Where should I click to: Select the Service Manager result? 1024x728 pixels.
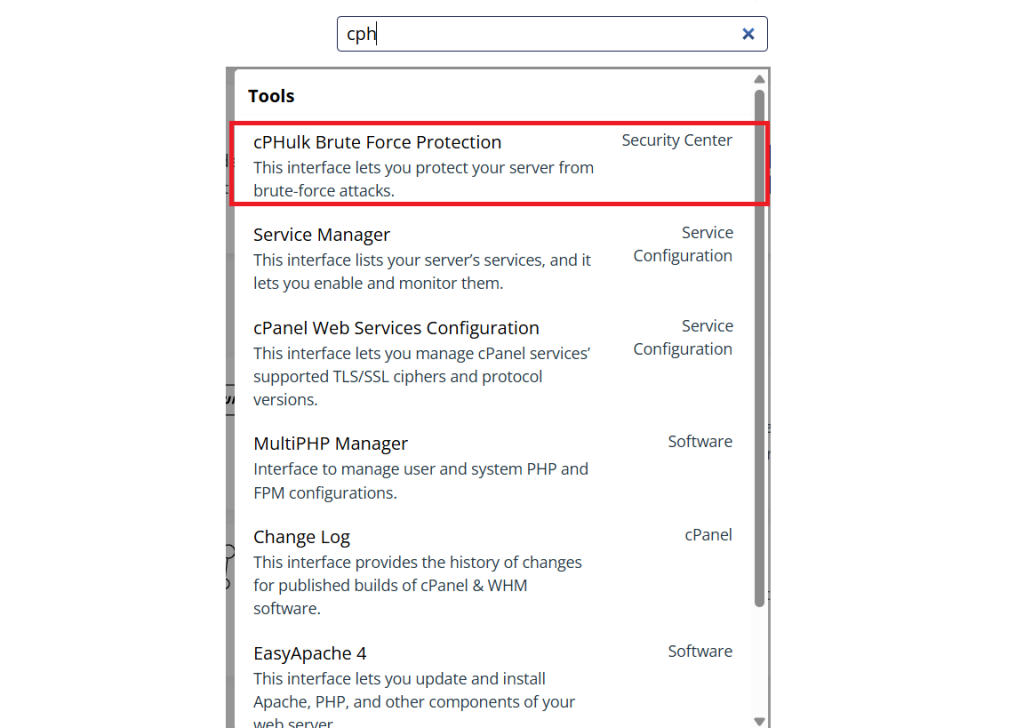[321, 235]
